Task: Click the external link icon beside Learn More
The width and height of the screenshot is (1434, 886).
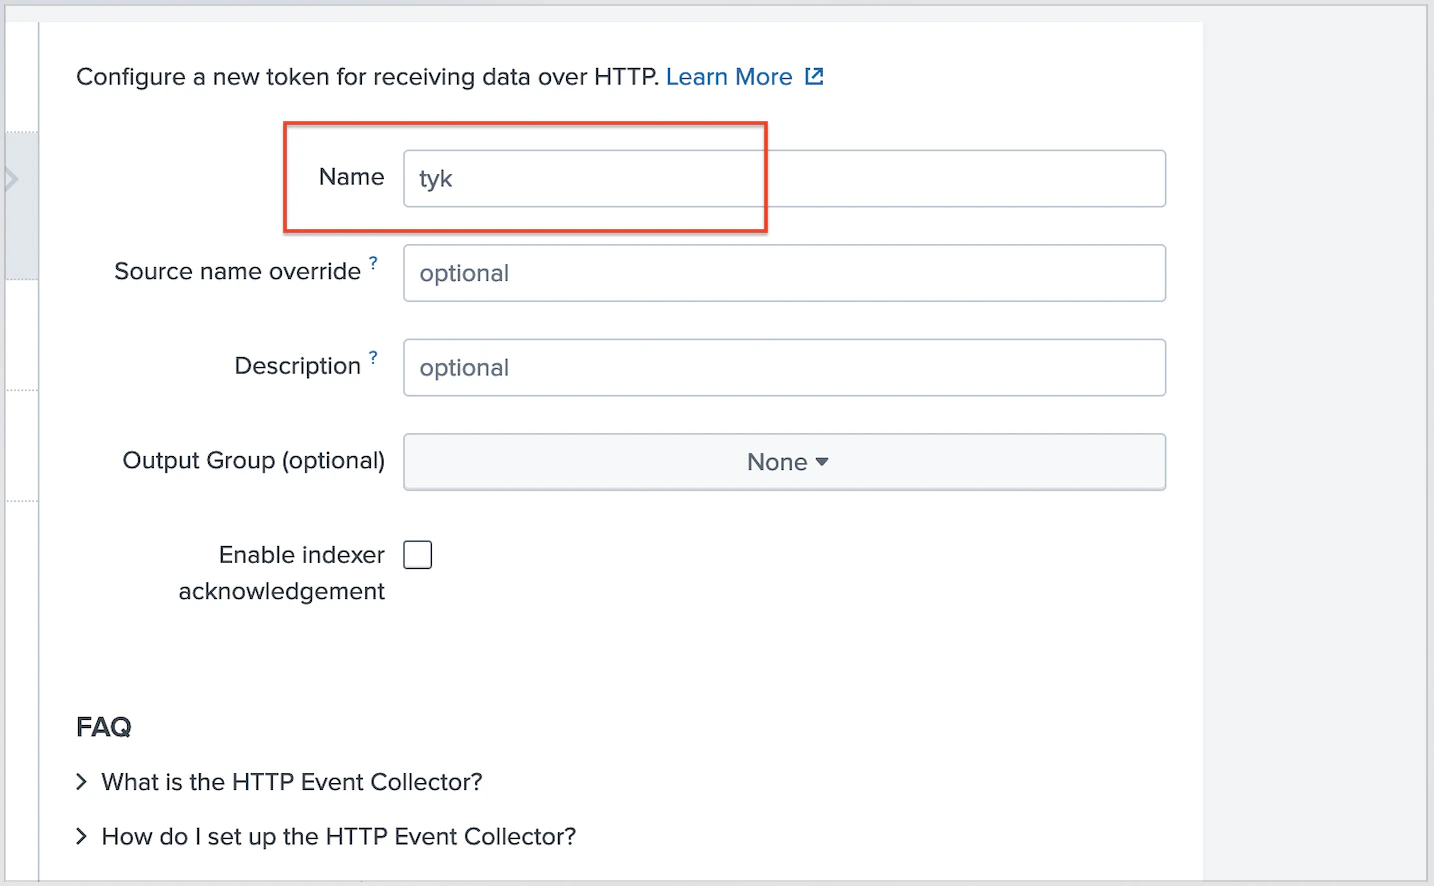Action: [x=814, y=77]
